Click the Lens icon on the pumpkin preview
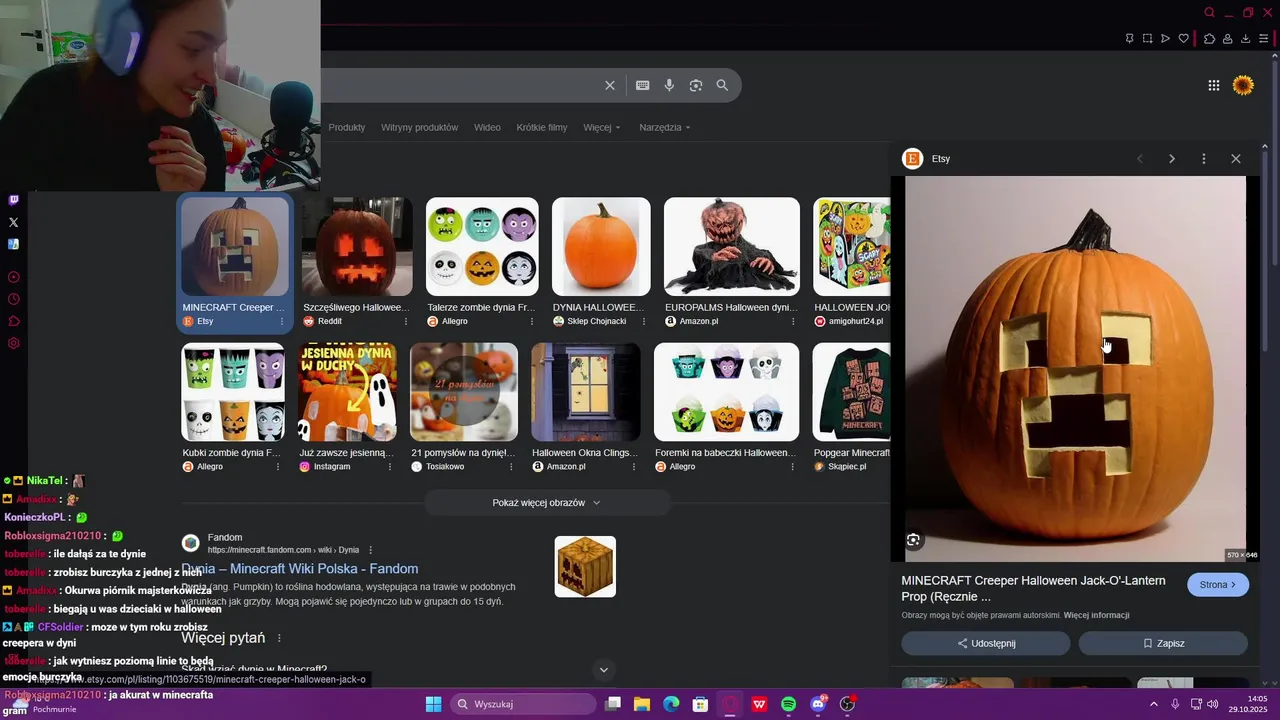Screen dimensions: 1280x720 tap(913, 540)
